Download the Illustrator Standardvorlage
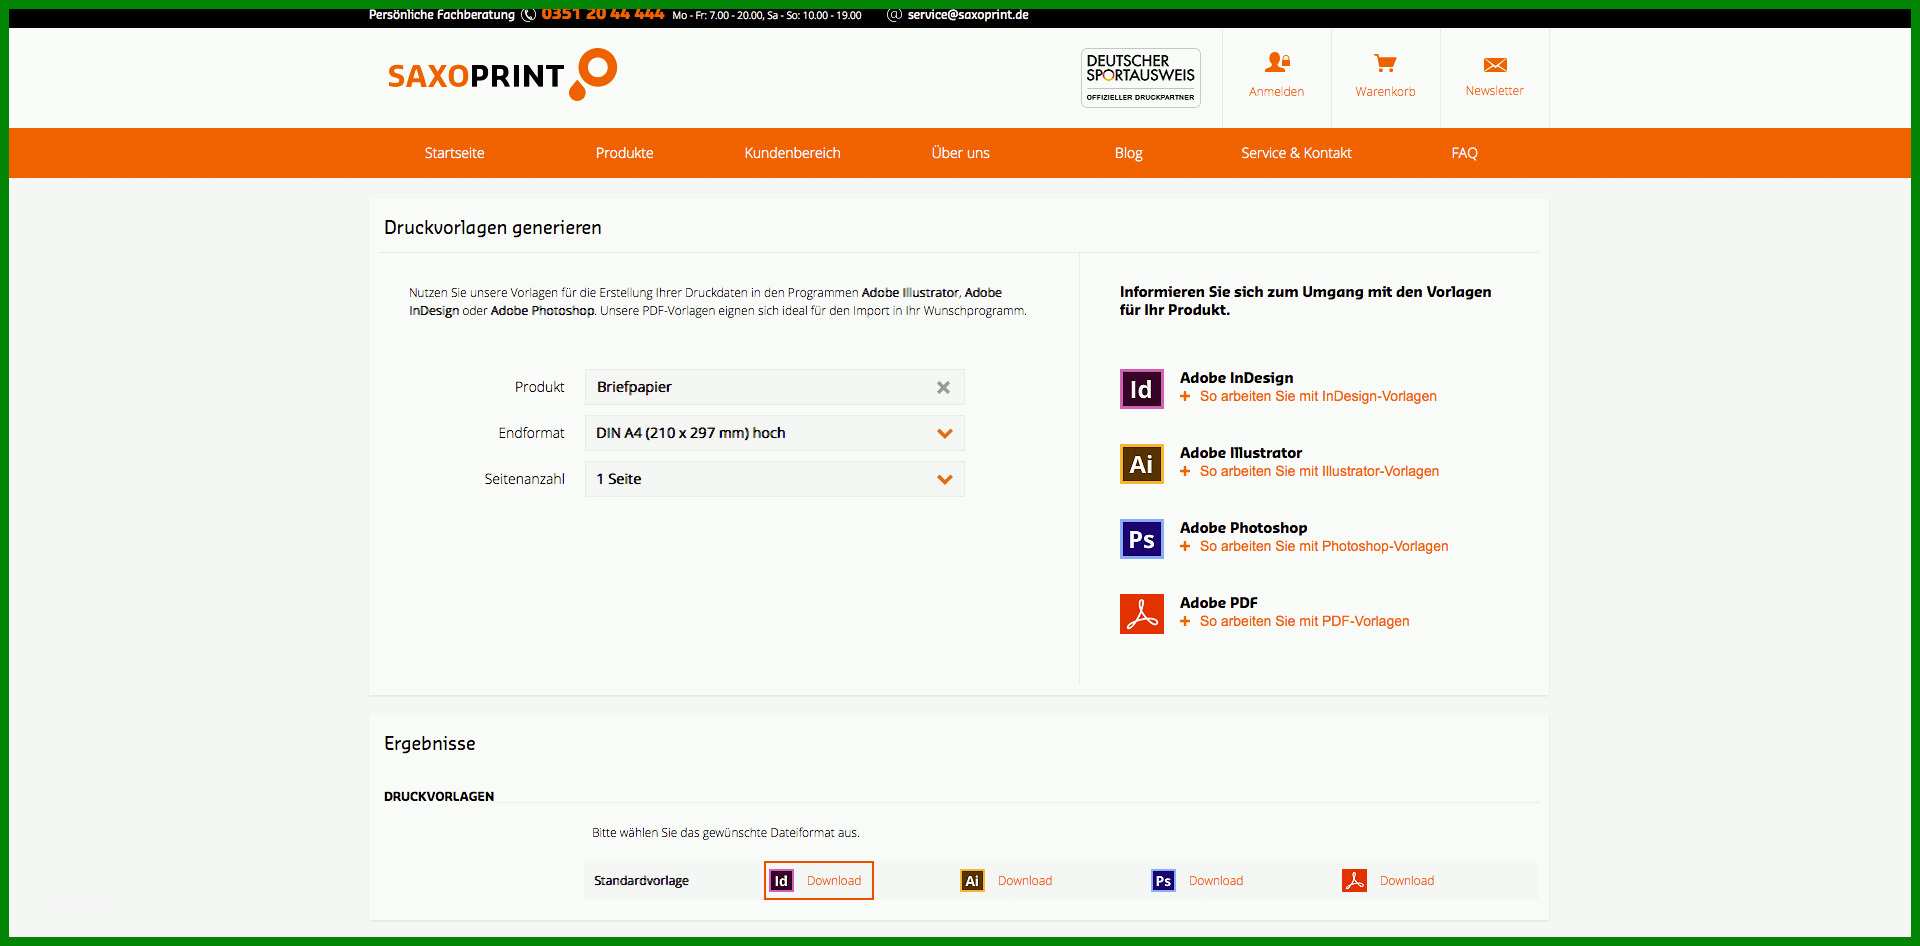Viewport: 1920px width, 946px height. point(1025,881)
